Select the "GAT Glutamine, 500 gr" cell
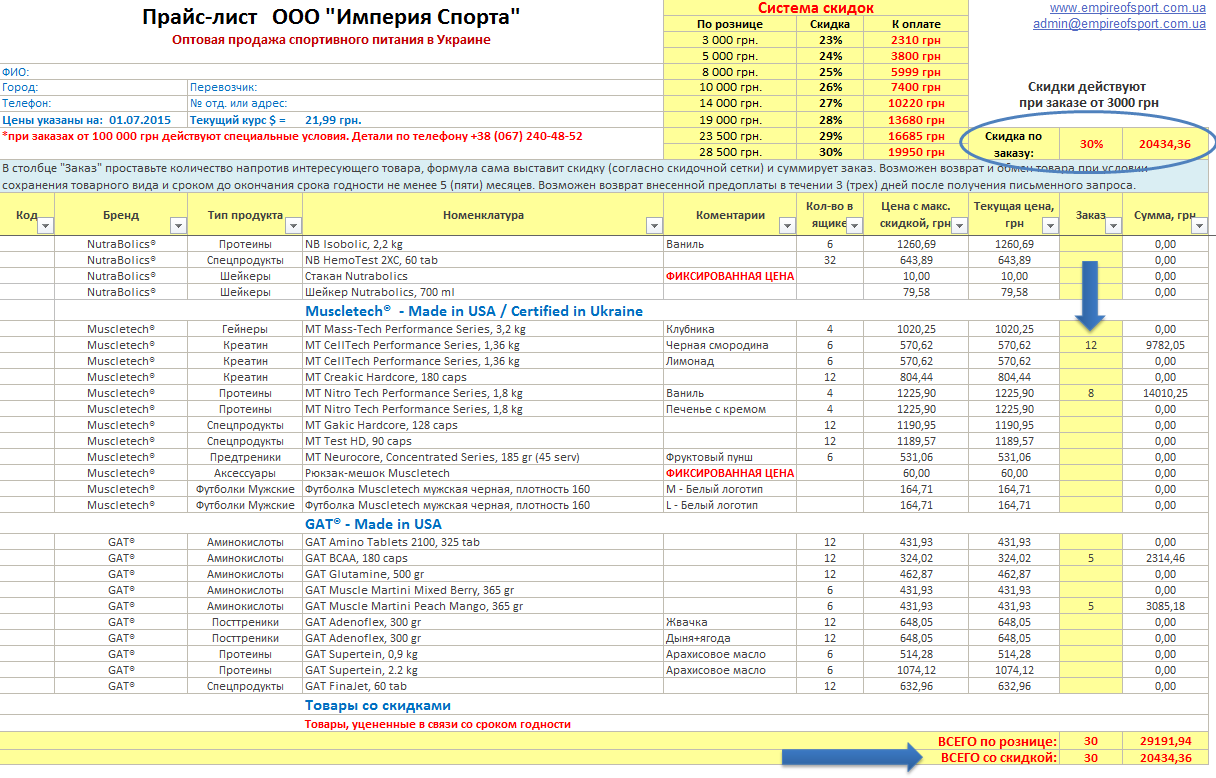 pyautogui.click(x=482, y=574)
